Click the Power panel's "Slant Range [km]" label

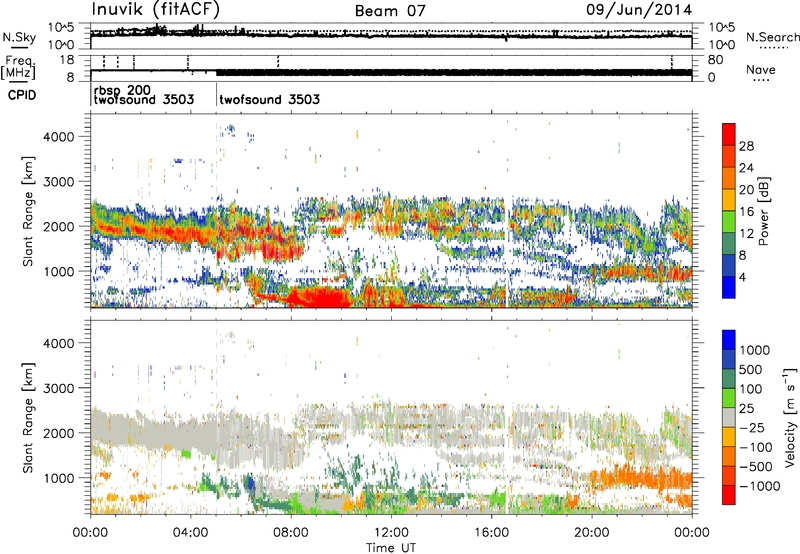[28, 211]
